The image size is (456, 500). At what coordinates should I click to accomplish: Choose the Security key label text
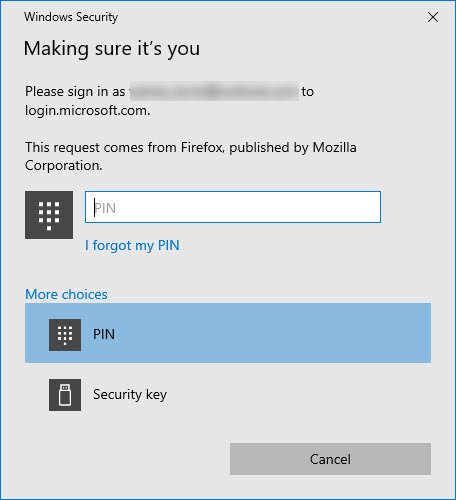tap(130, 395)
